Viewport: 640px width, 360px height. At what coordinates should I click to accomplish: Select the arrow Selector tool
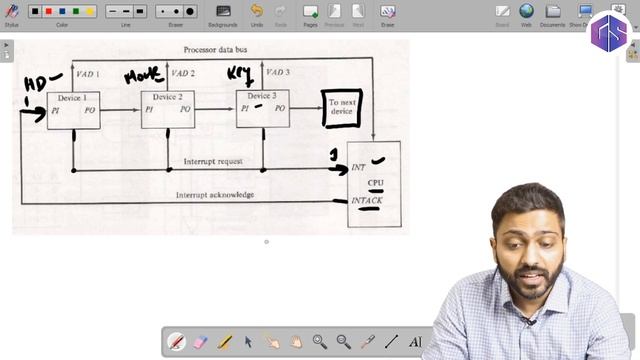(x=248, y=342)
